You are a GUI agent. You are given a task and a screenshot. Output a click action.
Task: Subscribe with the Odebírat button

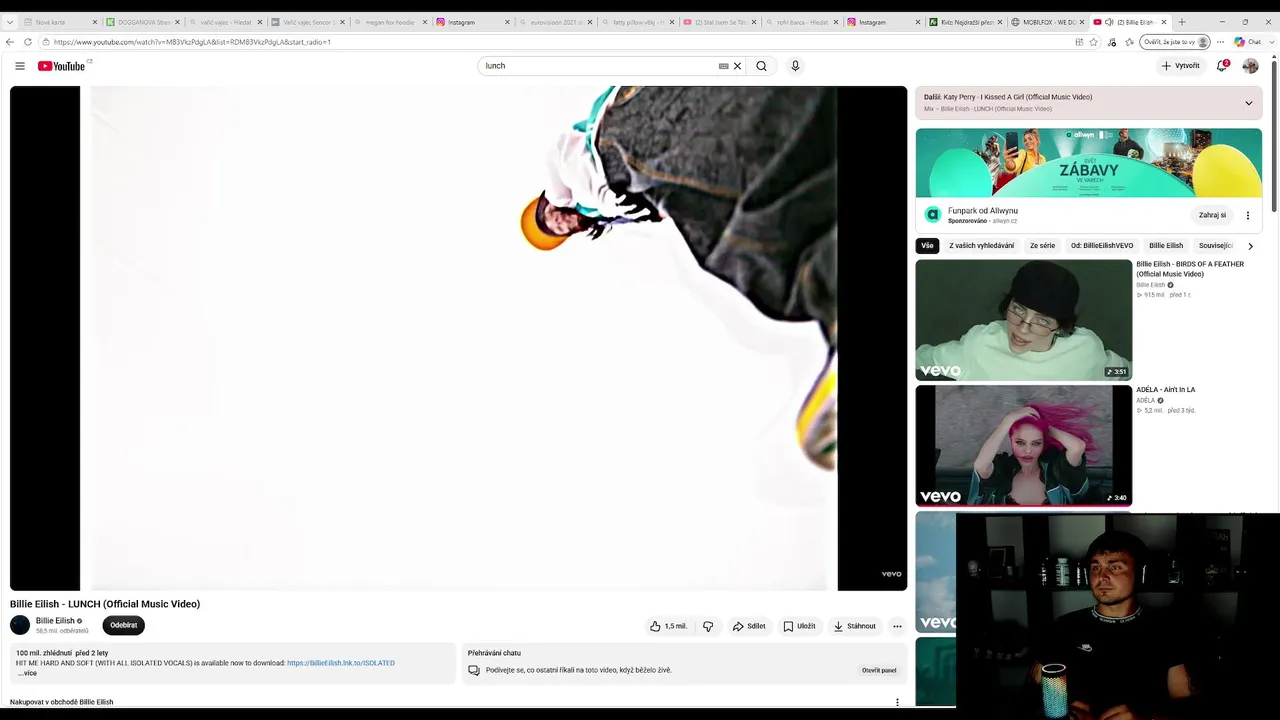coord(124,625)
